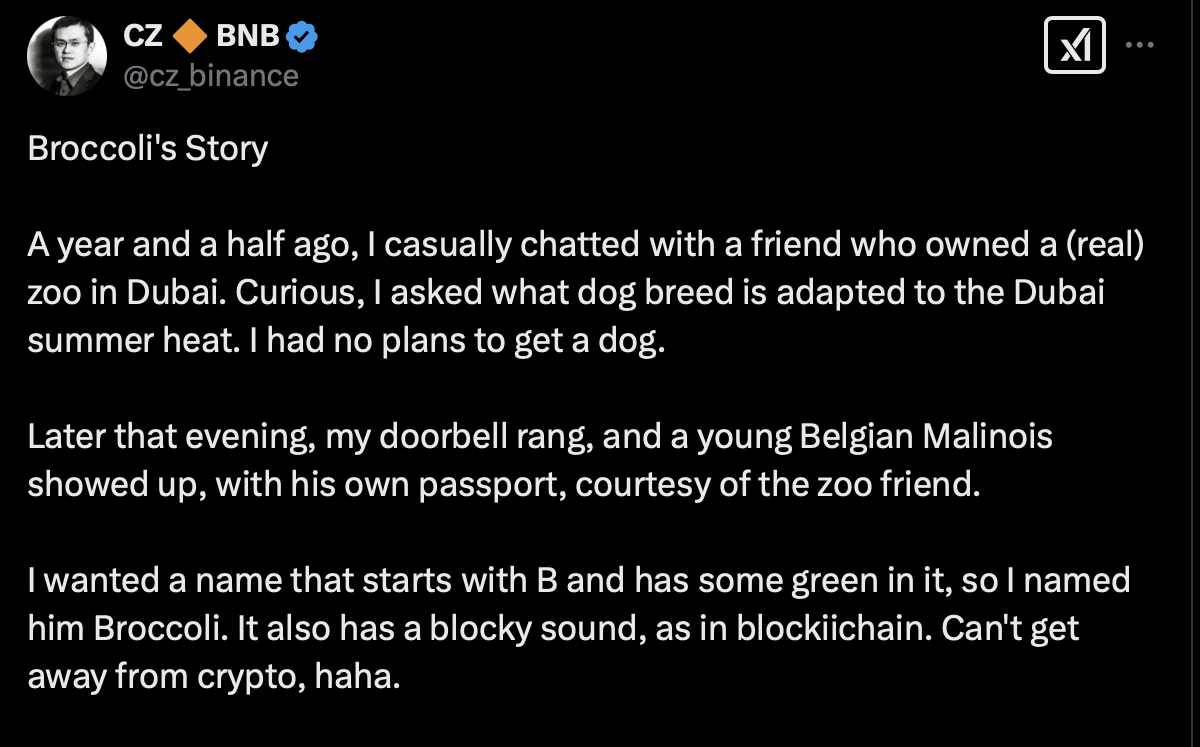Click the "CZ" display name

point(143,38)
